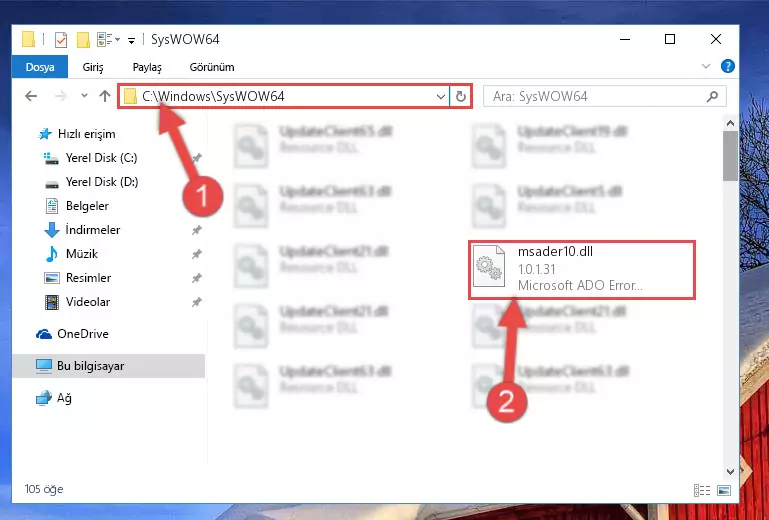Viewport: 769px width, 520px height.
Task: Open Help with the blue question icon
Action: pos(728,66)
